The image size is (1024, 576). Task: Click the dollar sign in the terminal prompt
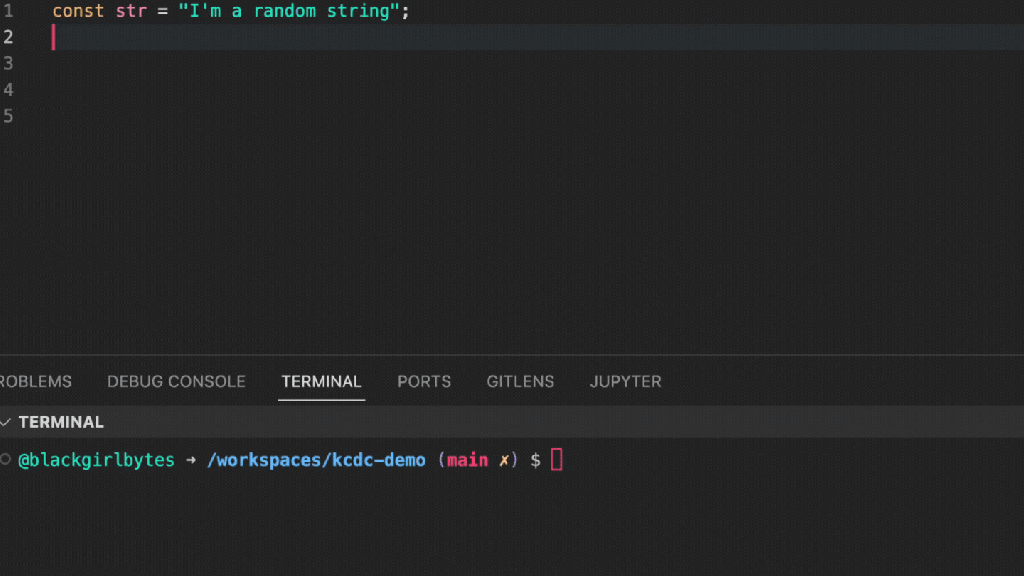tap(535, 460)
